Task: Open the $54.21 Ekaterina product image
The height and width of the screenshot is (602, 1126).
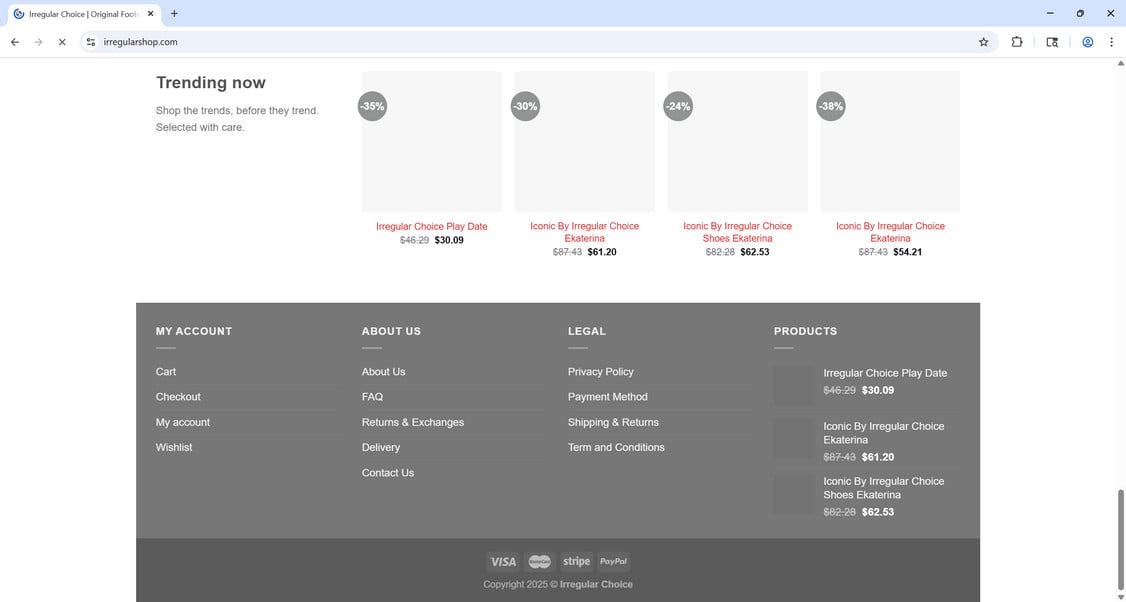Action: click(x=890, y=142)
